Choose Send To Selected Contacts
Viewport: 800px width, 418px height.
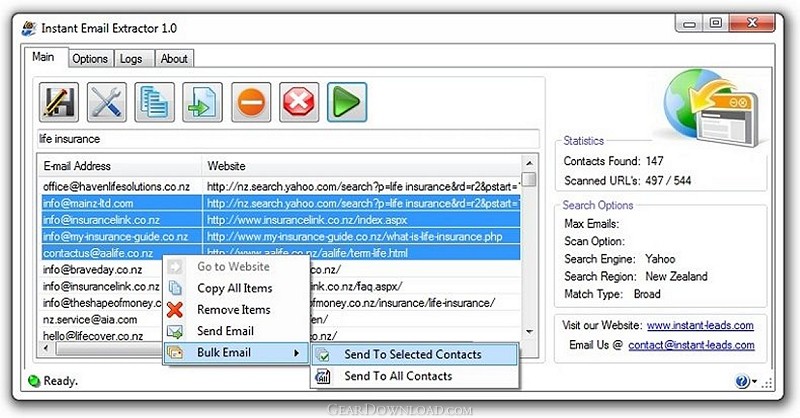coord(415,354)
